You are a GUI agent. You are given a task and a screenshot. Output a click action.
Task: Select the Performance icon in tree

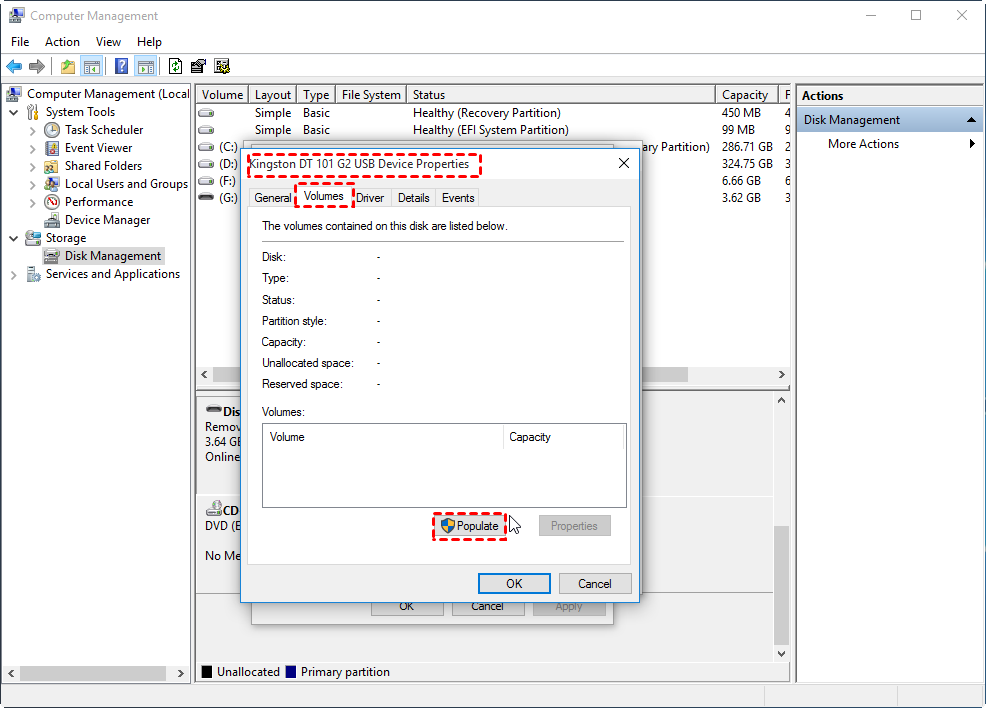(52, 202)
